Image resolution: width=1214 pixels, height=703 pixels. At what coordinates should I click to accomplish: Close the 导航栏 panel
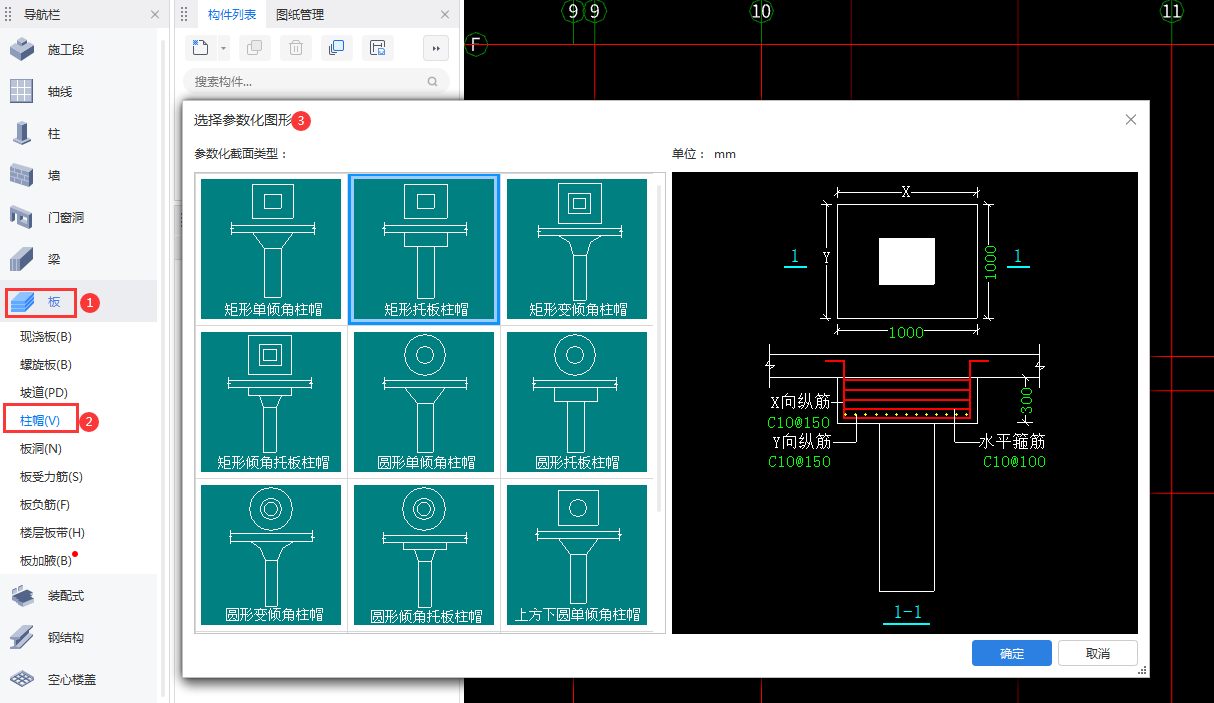[155, 15]
